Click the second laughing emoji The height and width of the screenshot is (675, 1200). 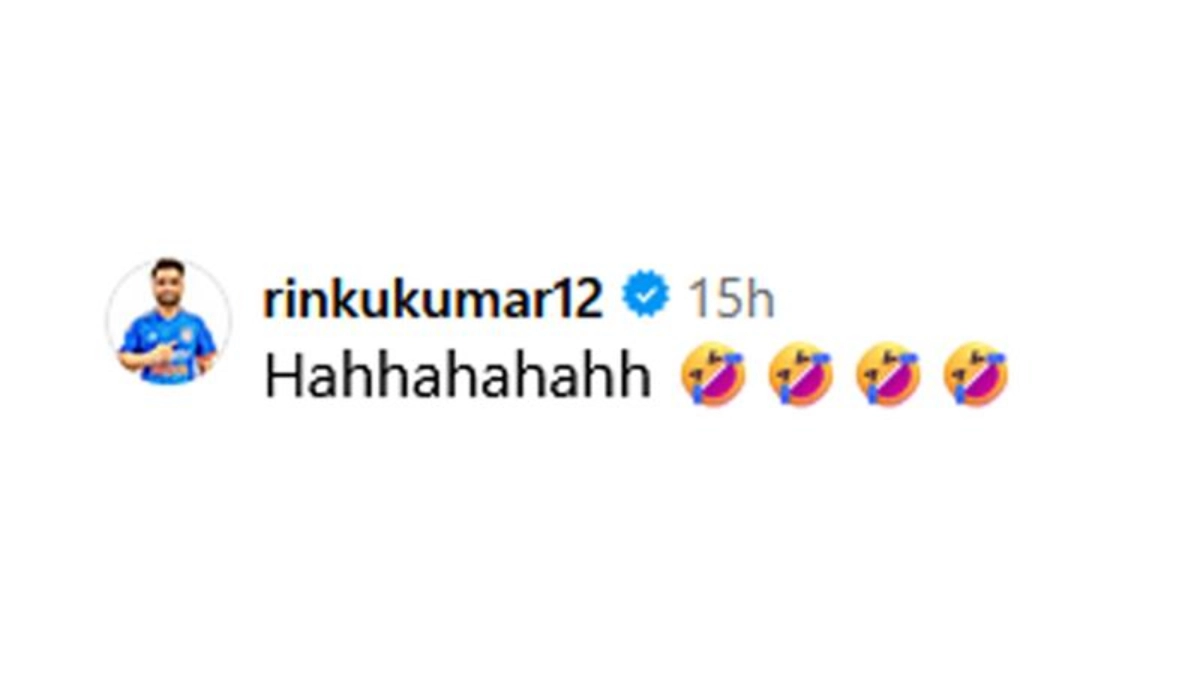(x=800, y=375)
